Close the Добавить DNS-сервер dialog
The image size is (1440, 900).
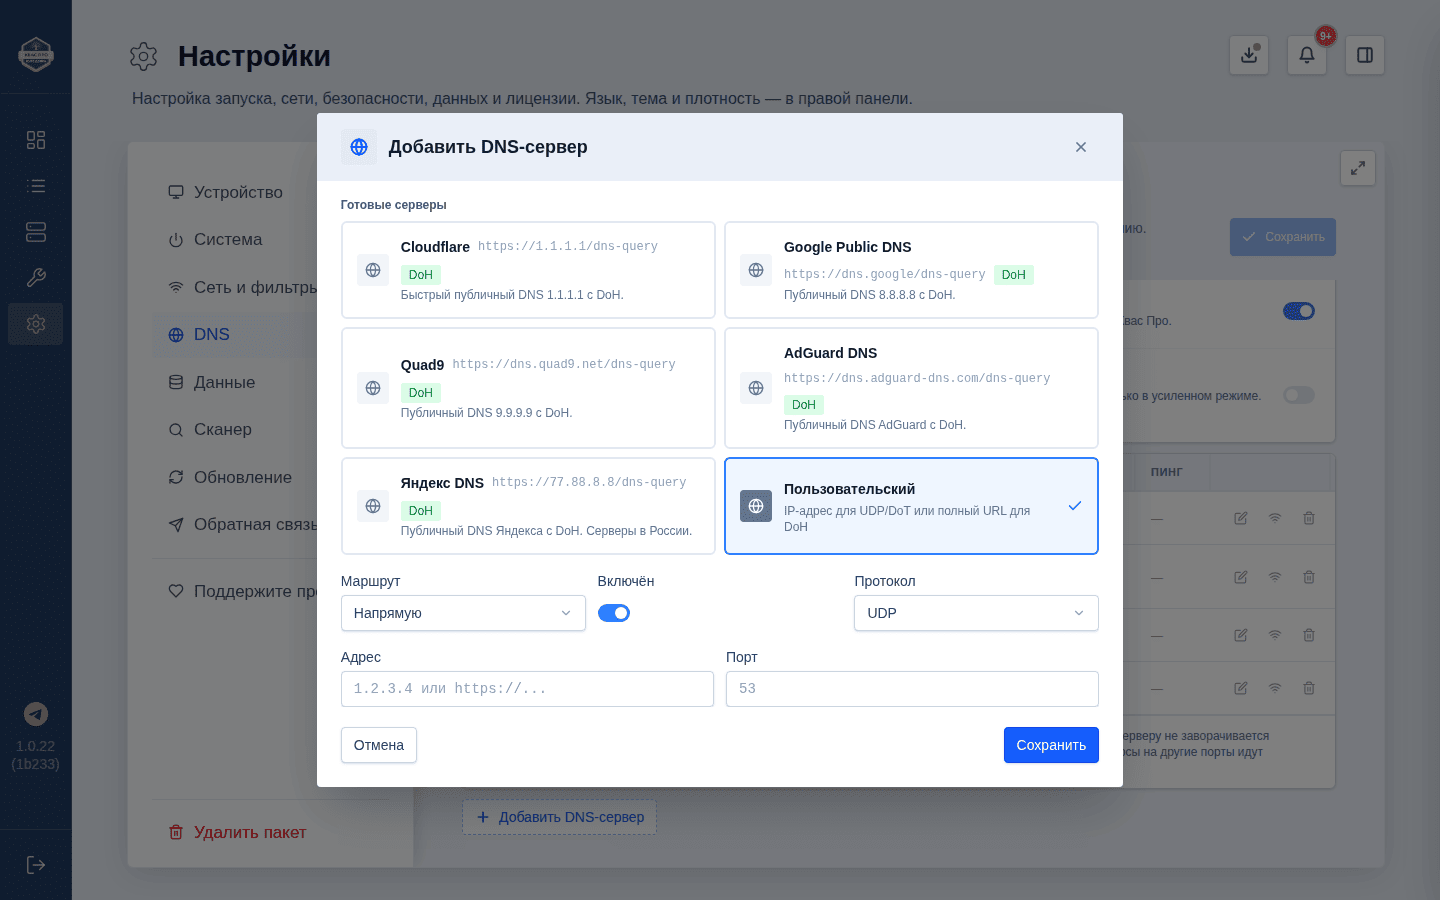coord(1081,147)
